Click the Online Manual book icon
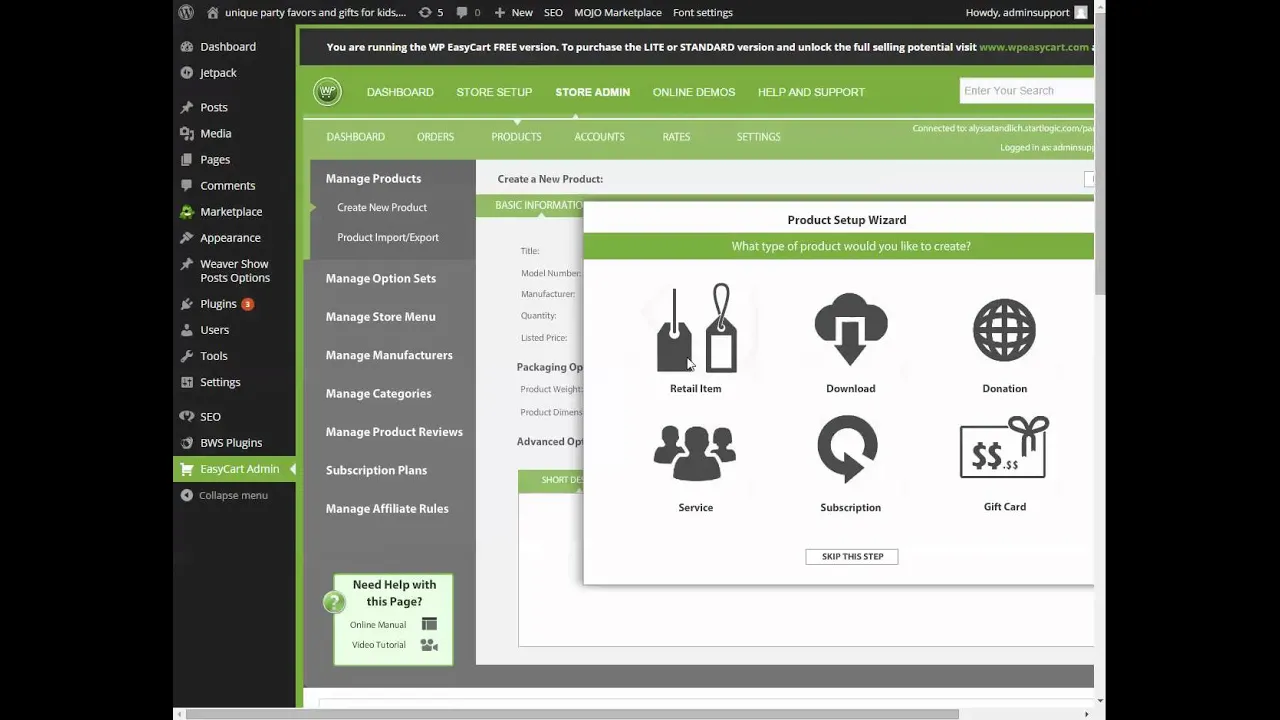 pos(429,624)
